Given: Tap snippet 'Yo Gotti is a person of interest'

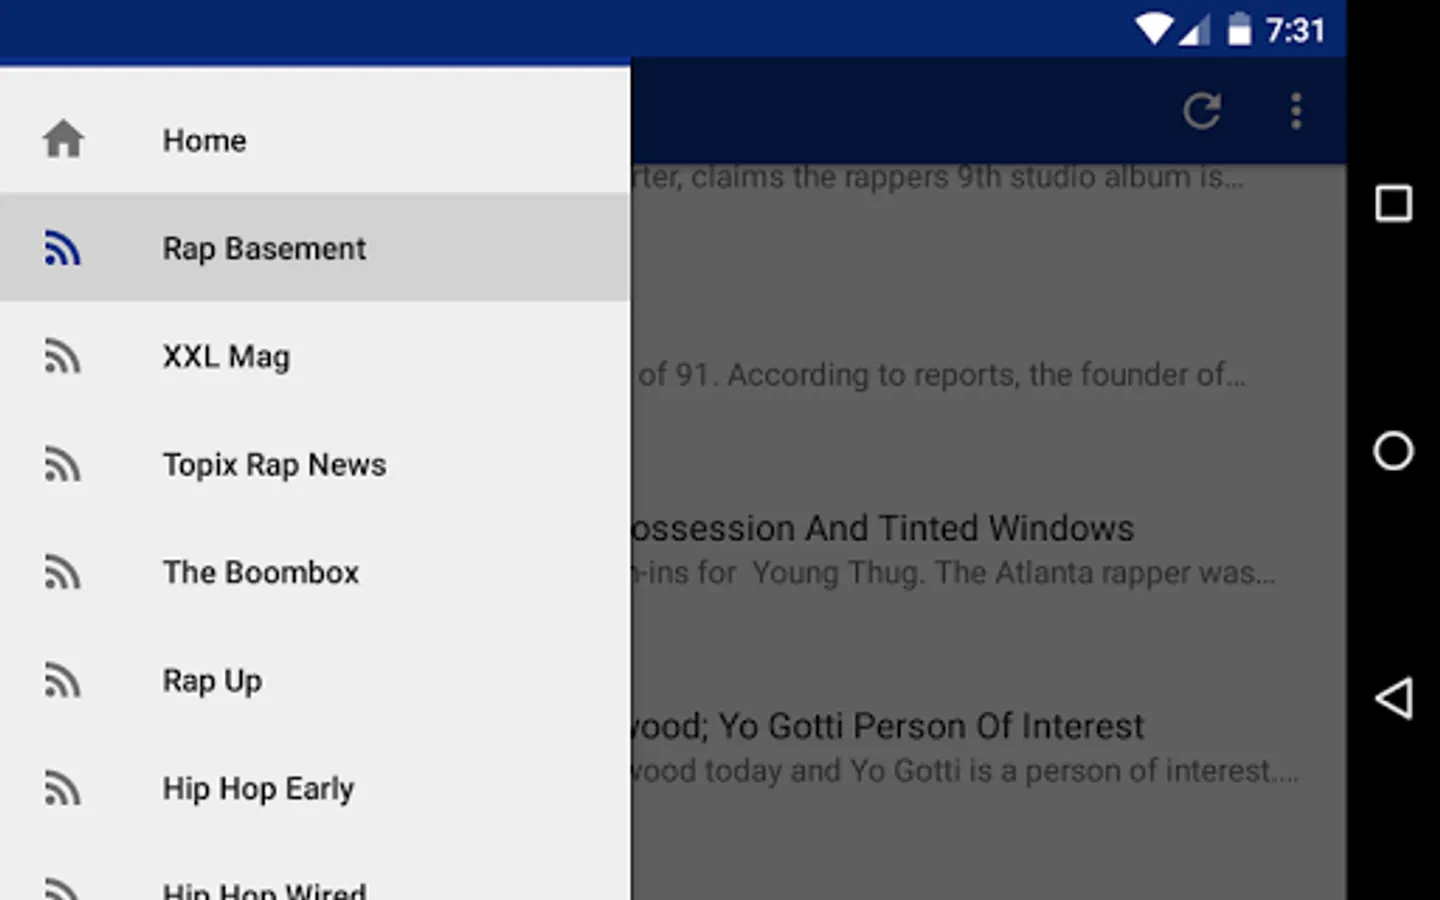Looking at the screenshot, I should [x=966, y=771].
